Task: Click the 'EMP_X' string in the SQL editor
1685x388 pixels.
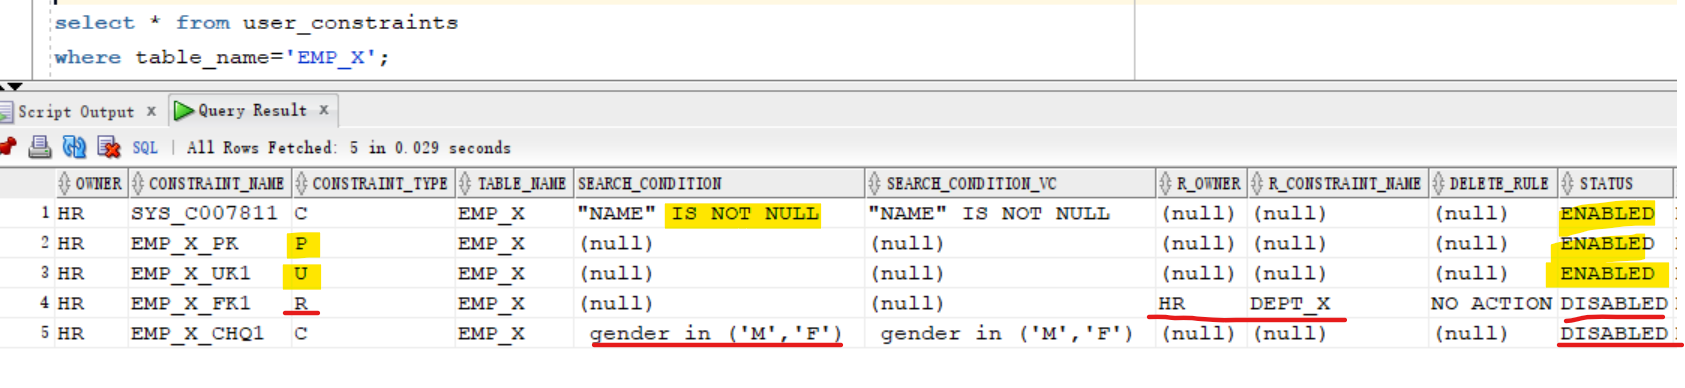Action: coord(331,58)
